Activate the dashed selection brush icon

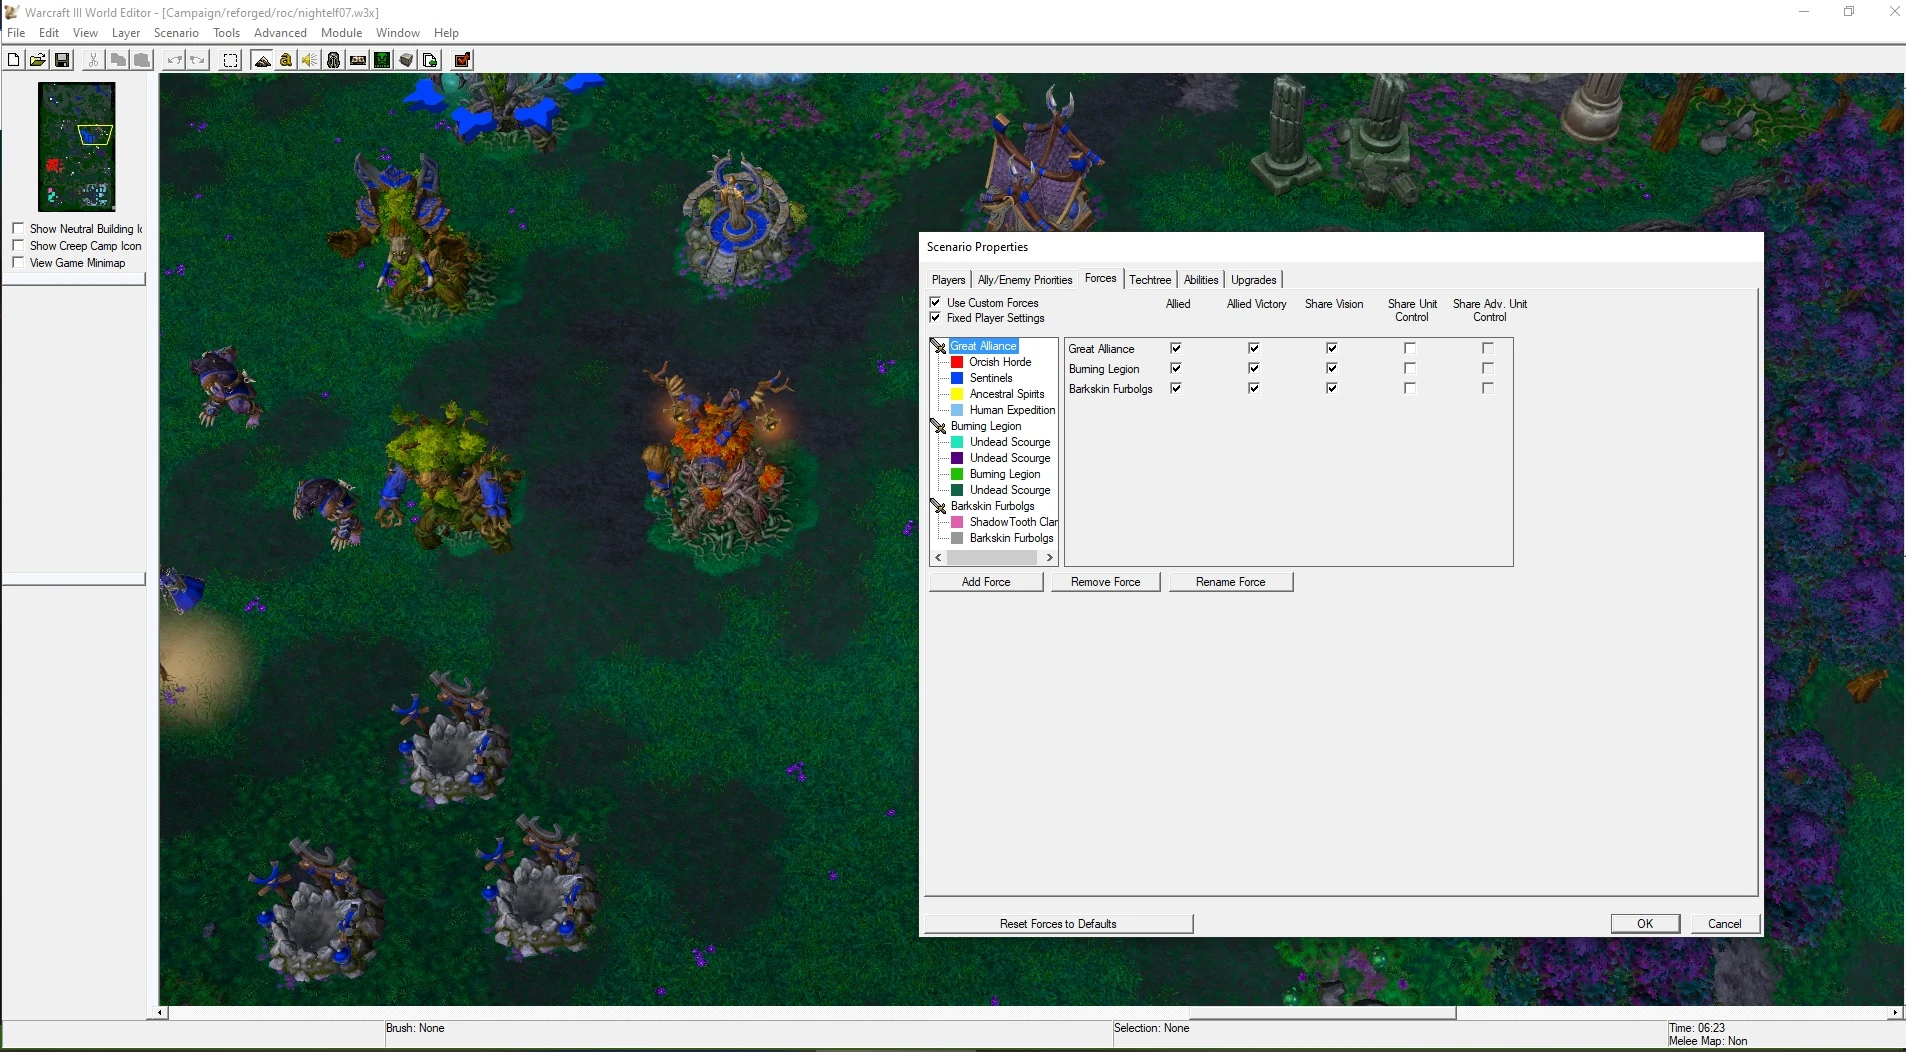click(x=230, y=60)
